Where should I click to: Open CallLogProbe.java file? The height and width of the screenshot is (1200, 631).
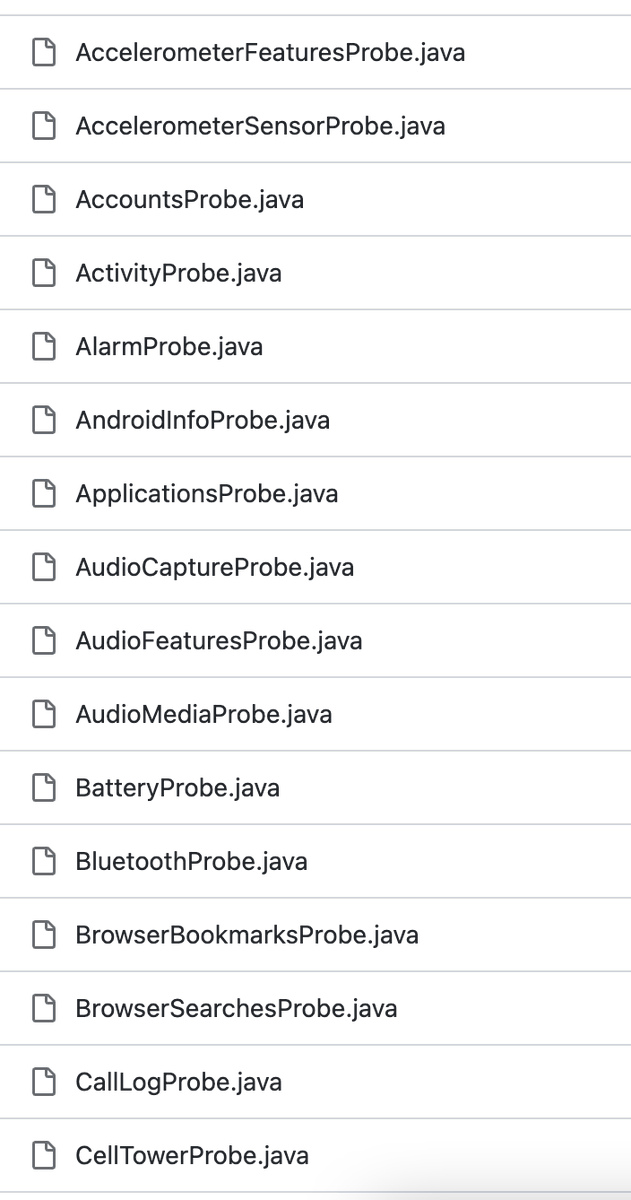pos(179,1082)
